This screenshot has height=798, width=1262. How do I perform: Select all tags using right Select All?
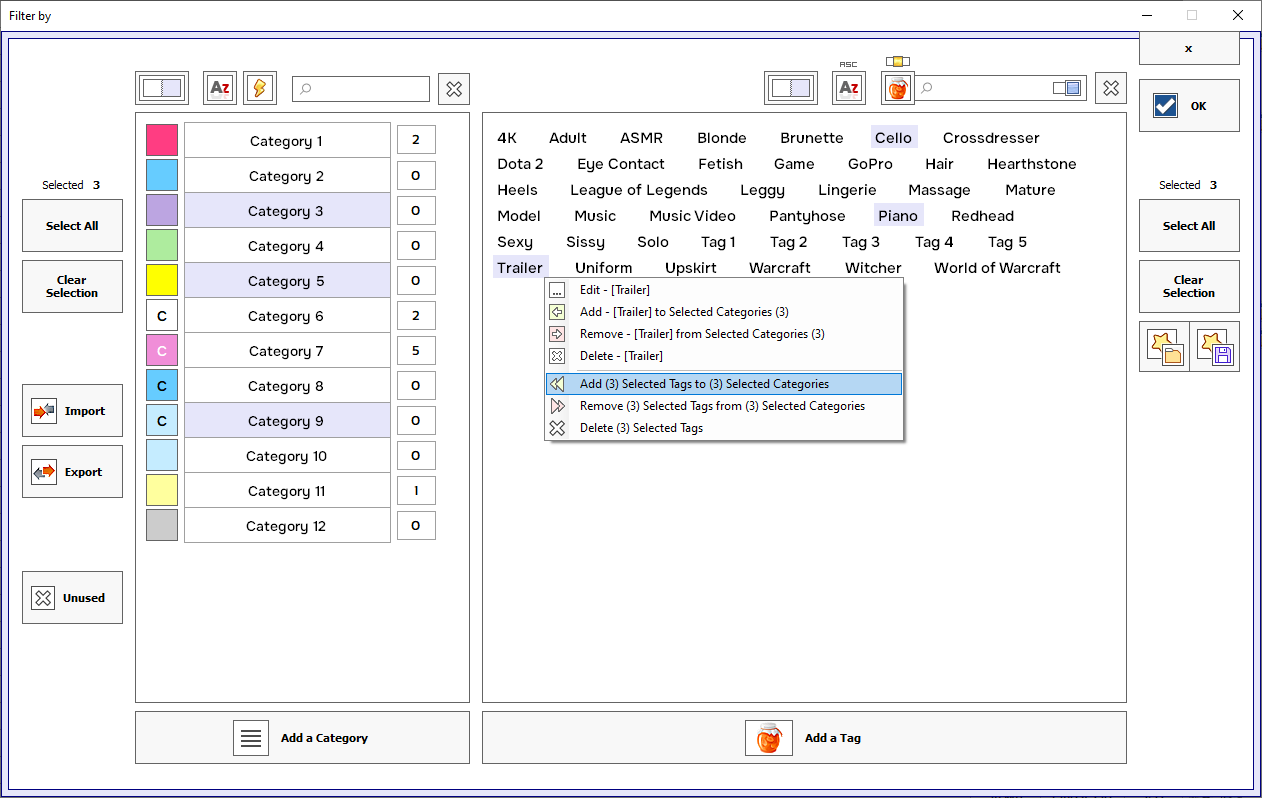click(x=1189, y=226)
